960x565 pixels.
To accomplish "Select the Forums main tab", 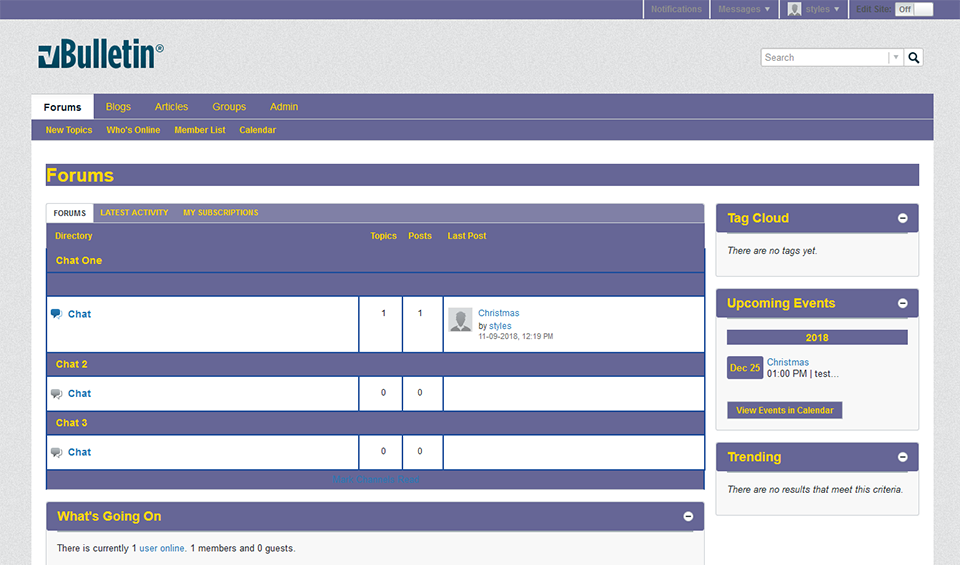I will click(x=62, y=107).
